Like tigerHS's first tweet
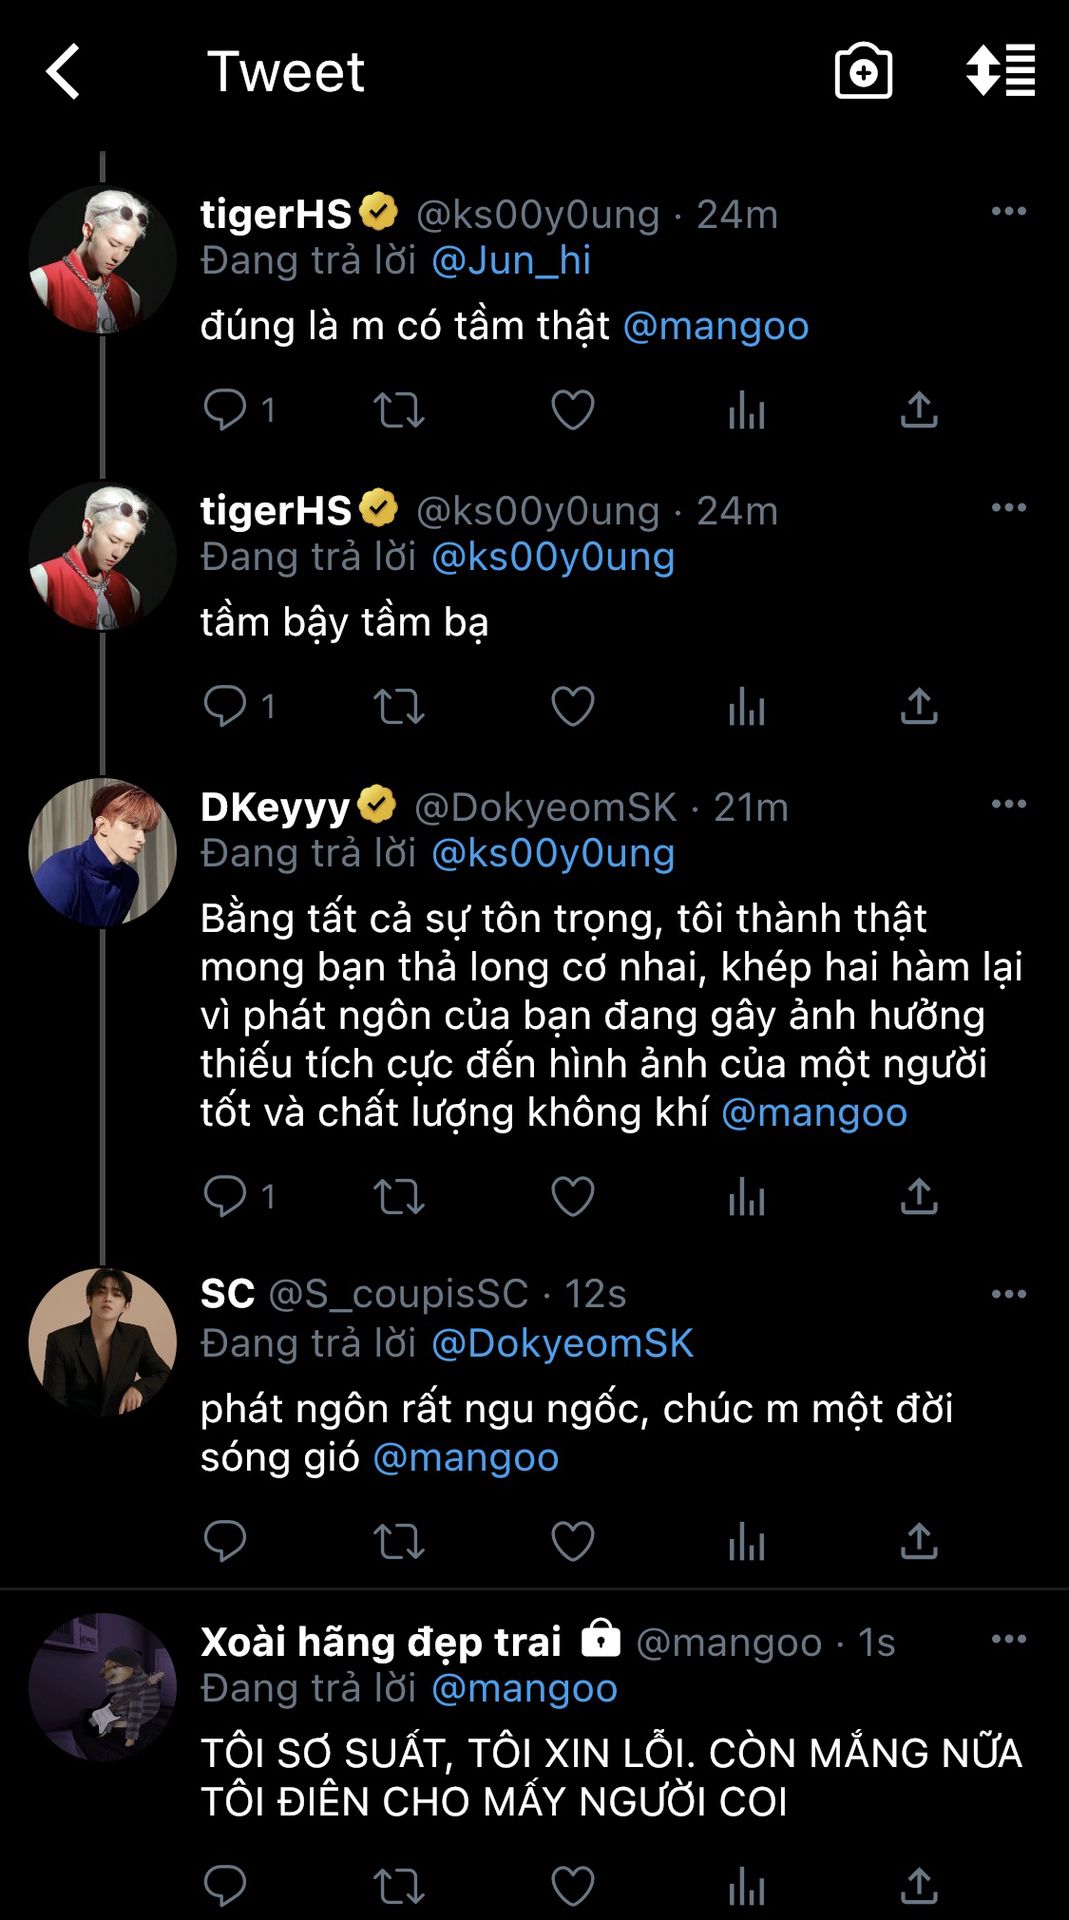 pyautogui.click(x=572, y=410)
